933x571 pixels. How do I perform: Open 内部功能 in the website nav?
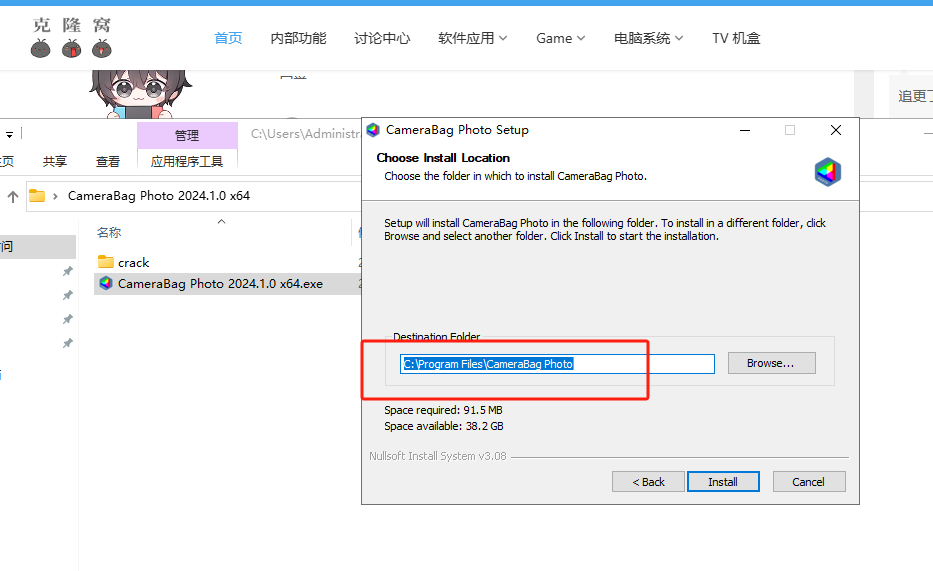[x=298, y=38]
